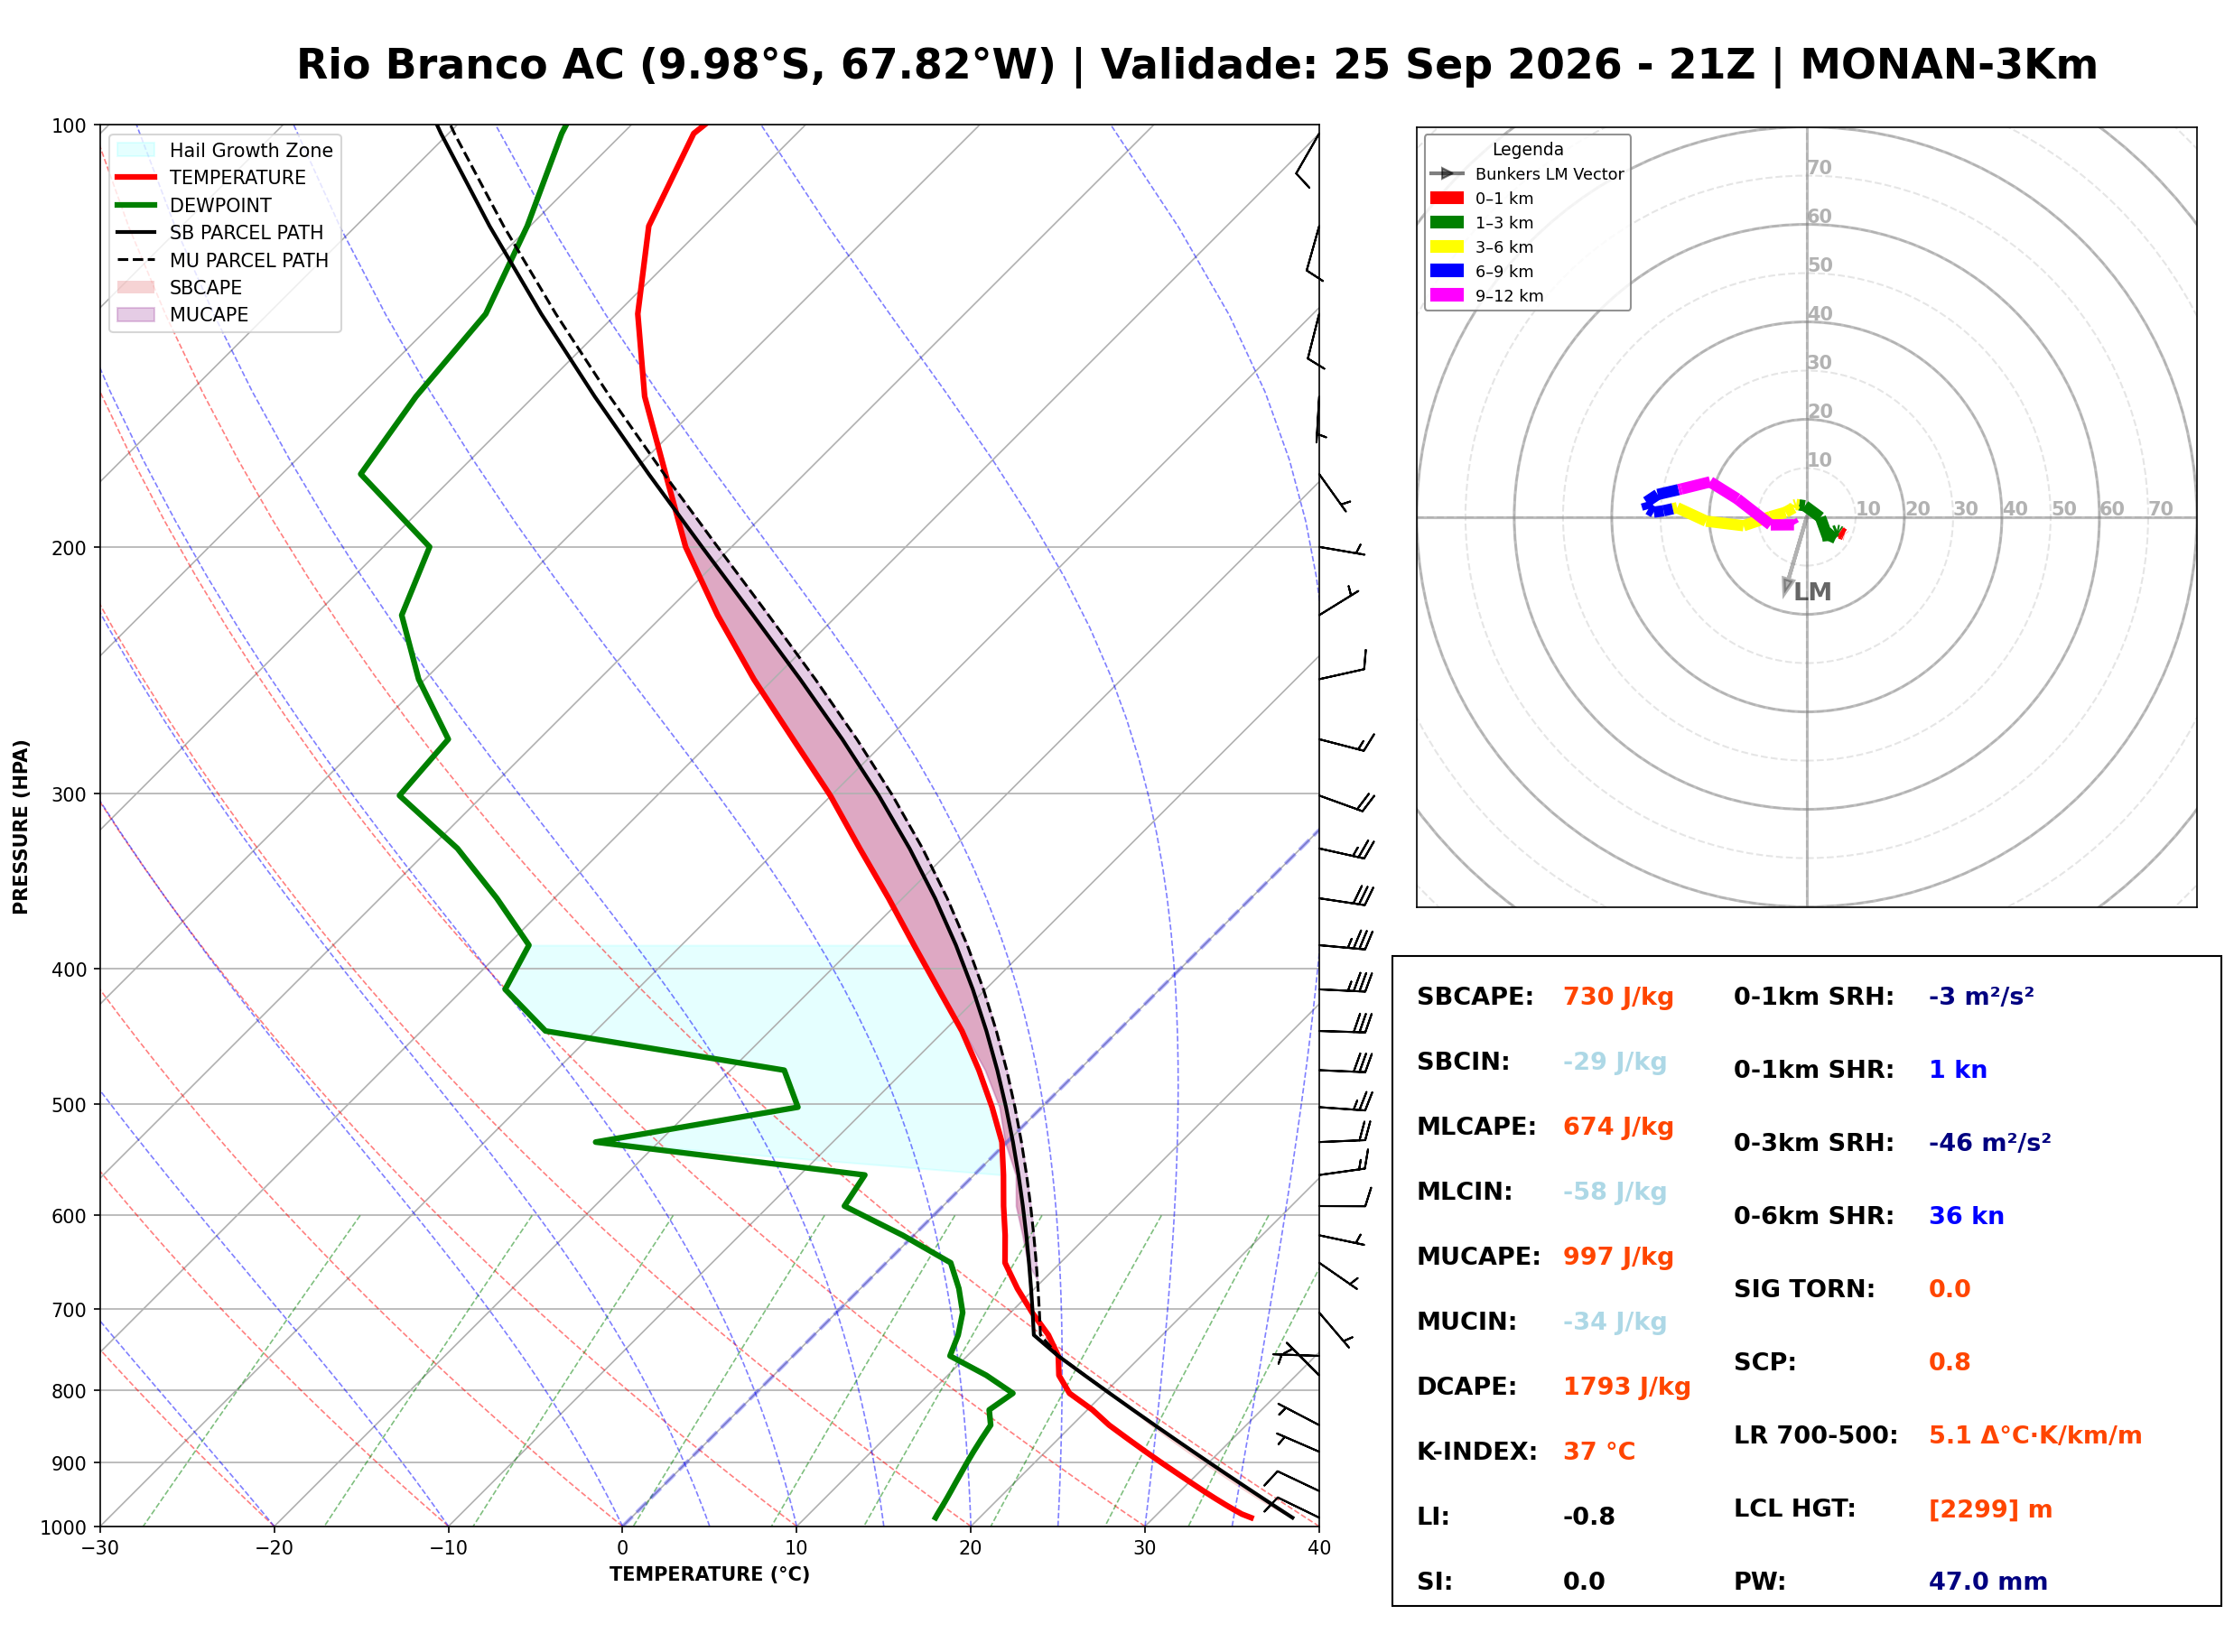
Task: Click the 500 hPa pressure axis label
Action: pos(69,1105)
